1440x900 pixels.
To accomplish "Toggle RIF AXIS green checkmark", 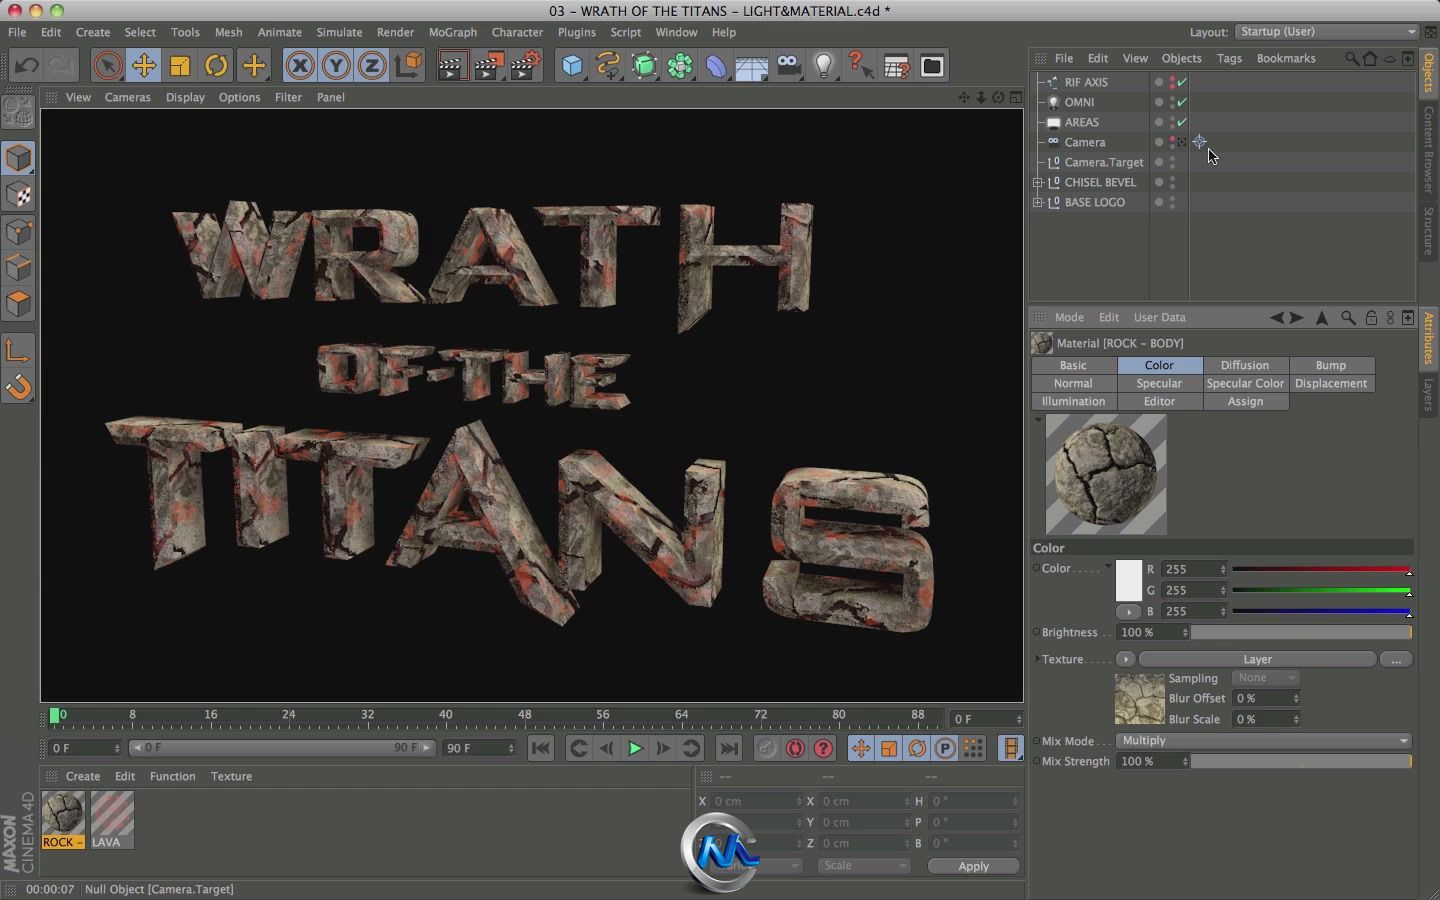I will click(1182, 82).
